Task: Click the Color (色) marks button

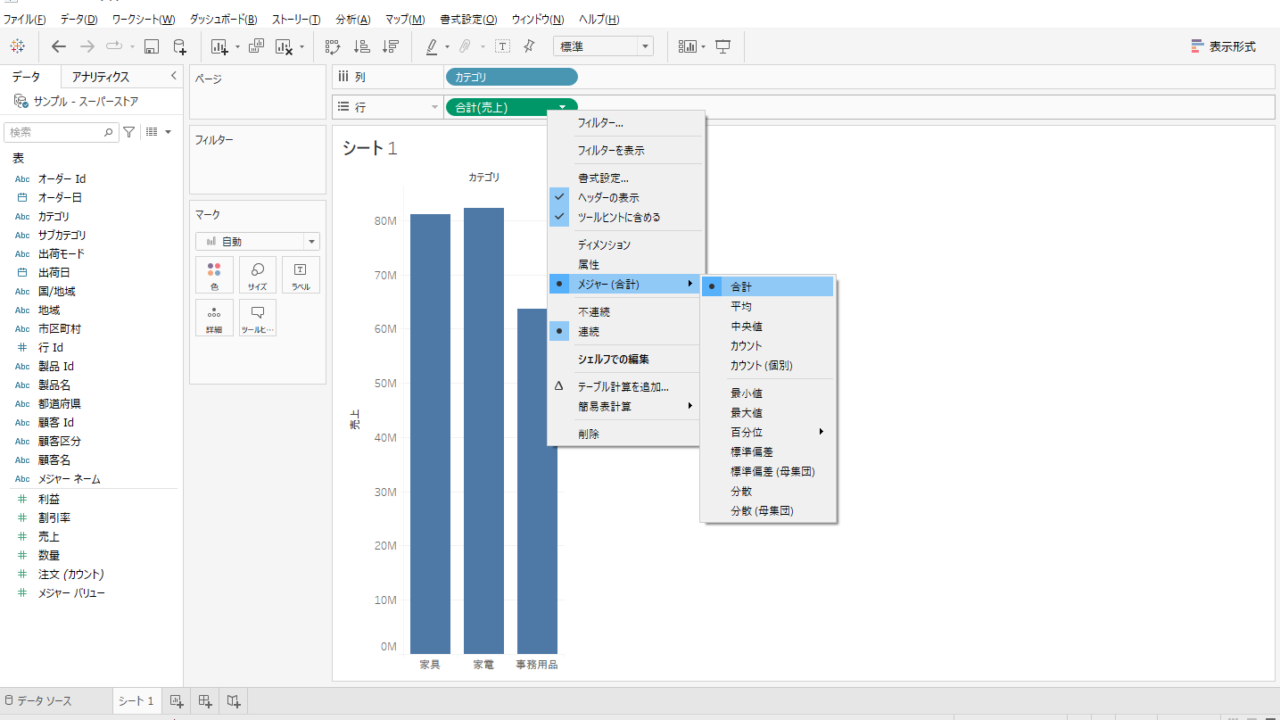Action: pyautogui.click(x=214, y=275)
